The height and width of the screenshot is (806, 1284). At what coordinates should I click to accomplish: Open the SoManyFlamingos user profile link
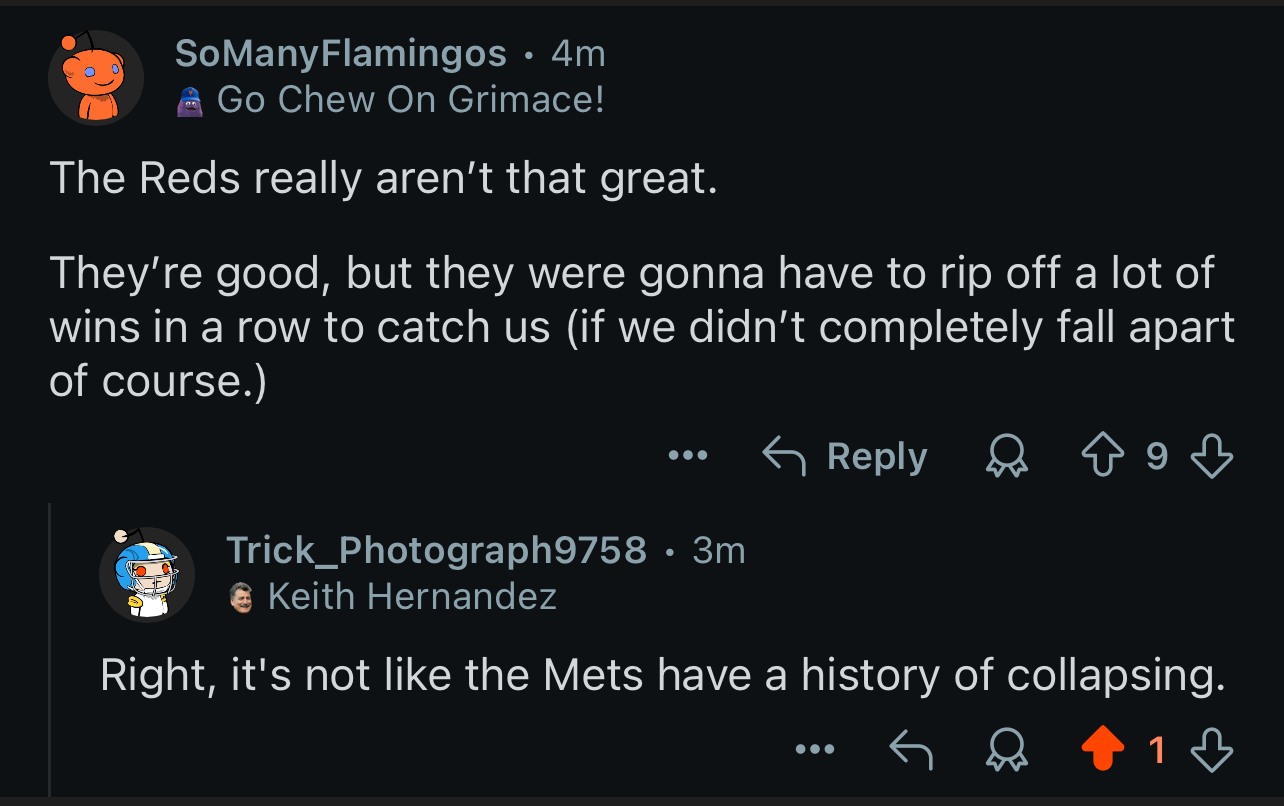tap(340, 54)
